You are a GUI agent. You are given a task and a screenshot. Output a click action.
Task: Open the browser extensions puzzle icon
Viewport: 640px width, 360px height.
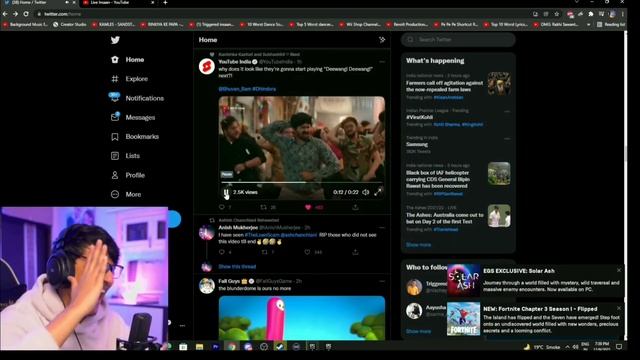pyautogui.click(x=591, y=14)
